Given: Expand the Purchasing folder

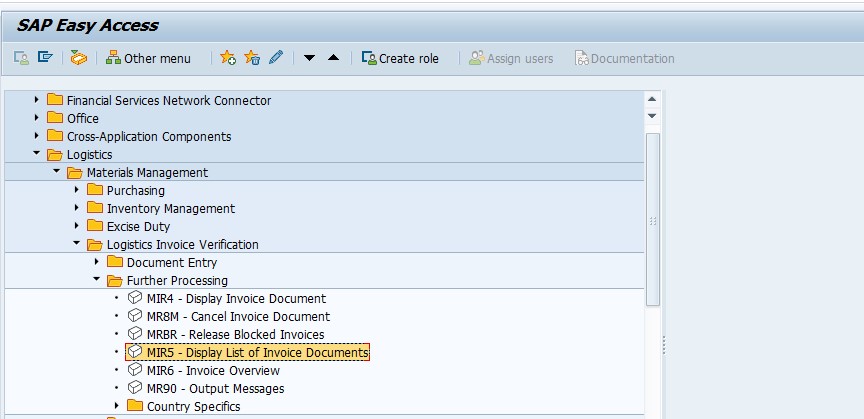Looking at the screenshot, I should (77, 190).
